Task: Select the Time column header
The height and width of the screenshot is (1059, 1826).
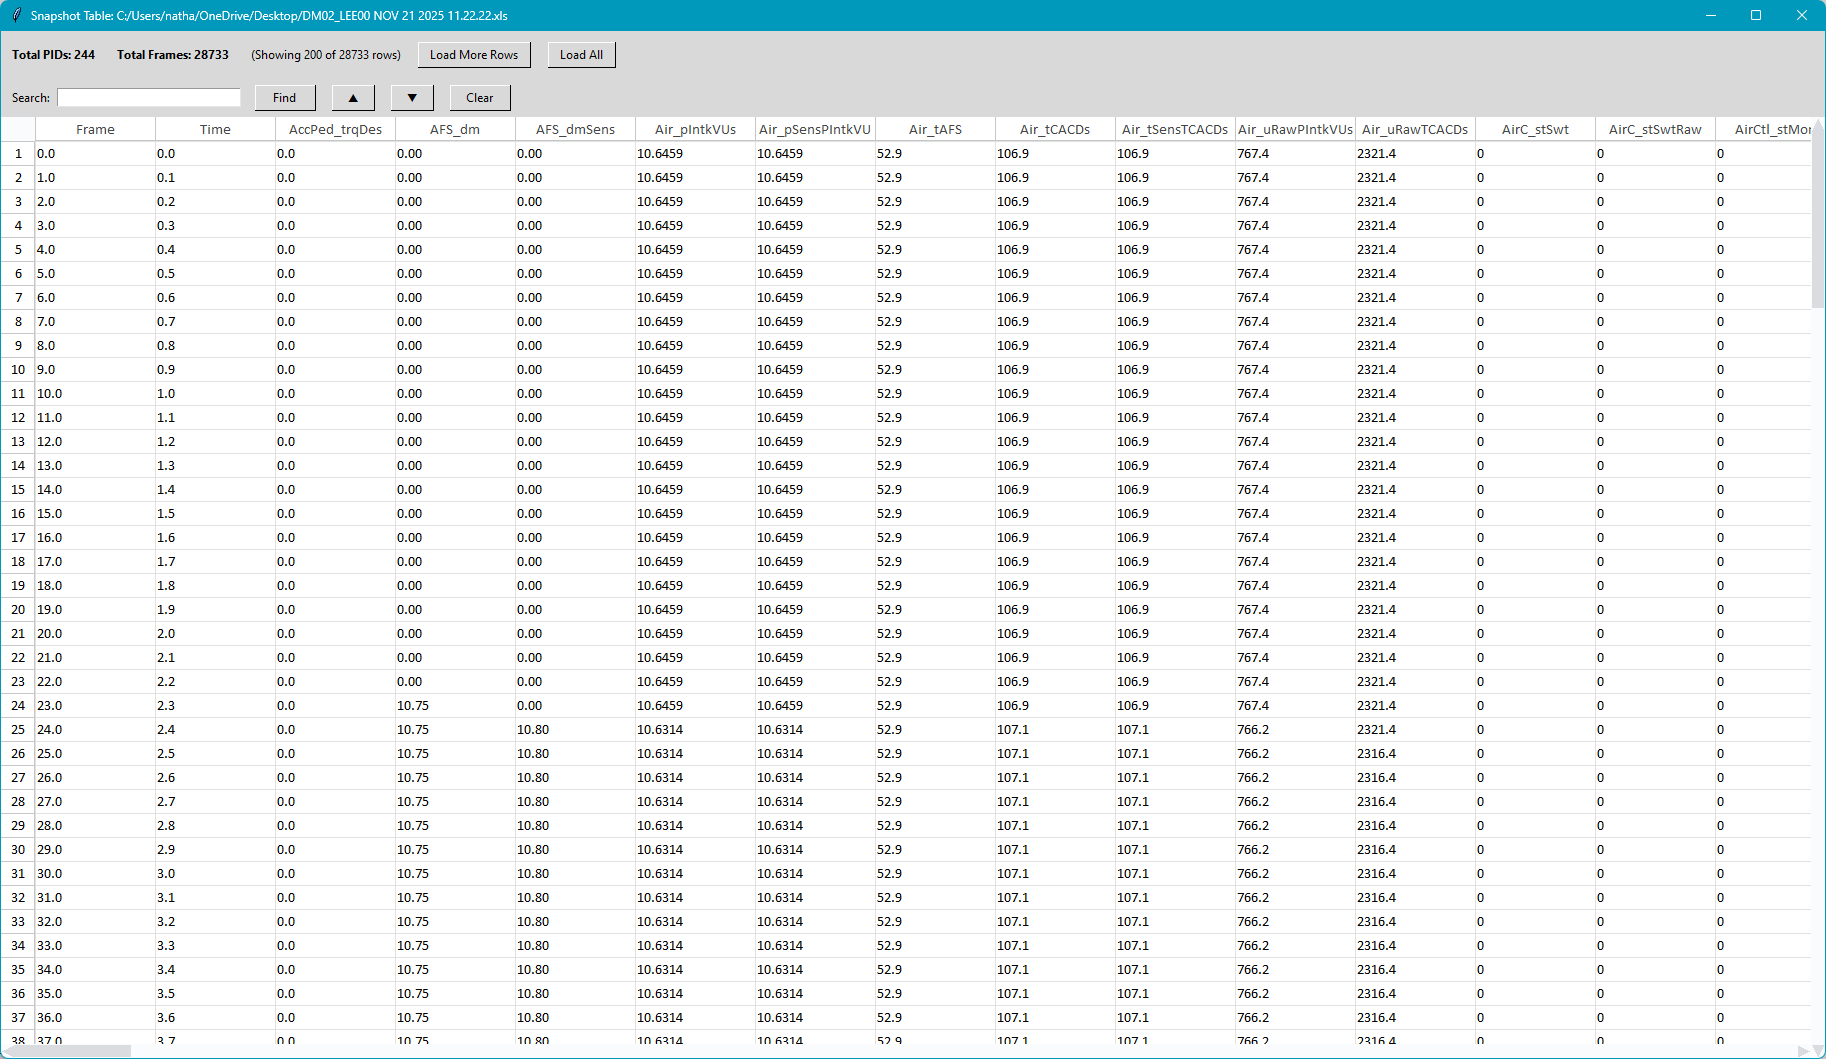Action: point(215,129)
